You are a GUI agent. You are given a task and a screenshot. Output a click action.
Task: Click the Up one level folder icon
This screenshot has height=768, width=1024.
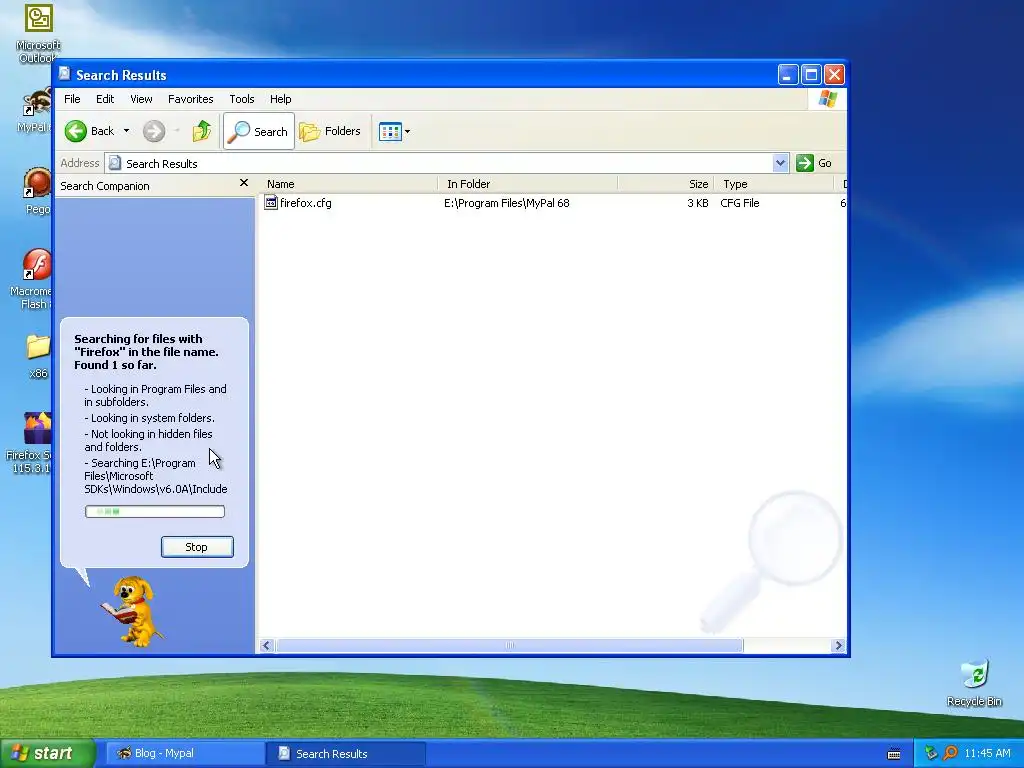pyautogui.click(x=201, y=131)
